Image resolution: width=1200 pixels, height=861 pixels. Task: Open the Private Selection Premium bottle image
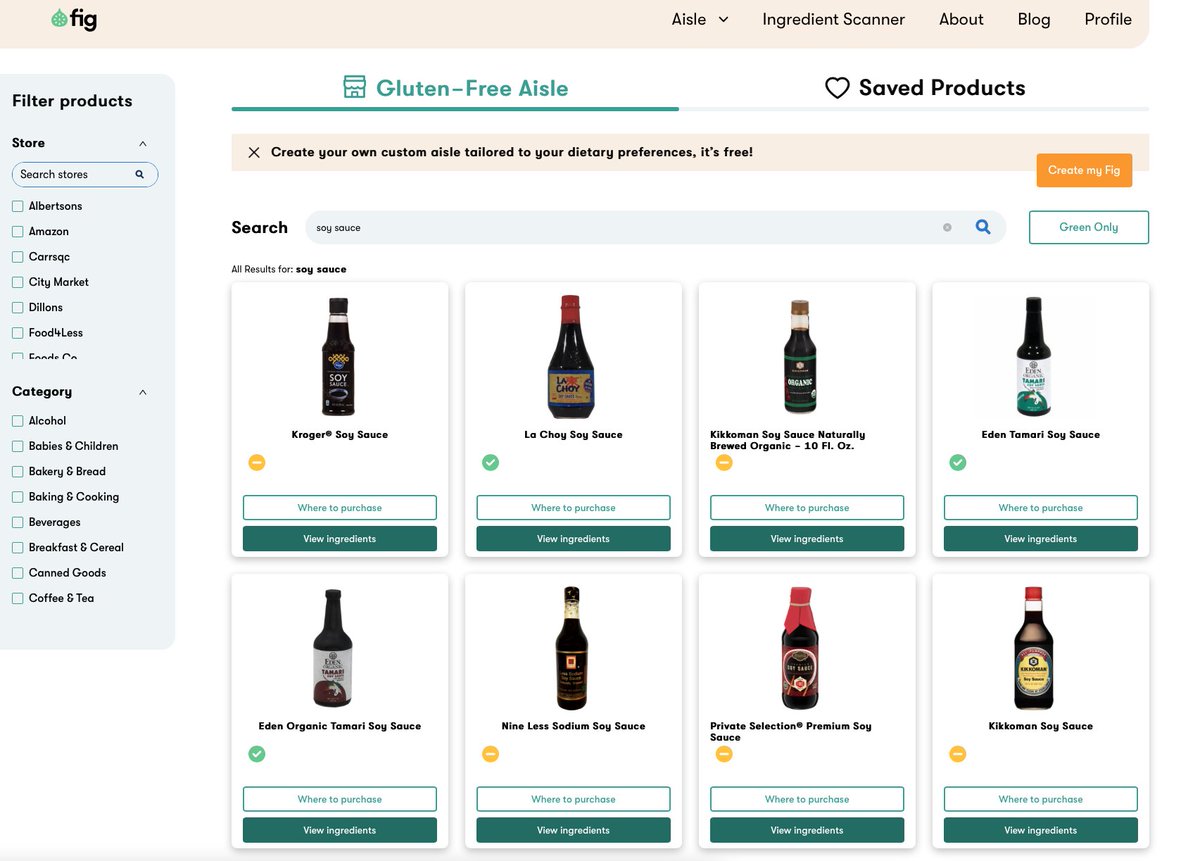point(800,648)
